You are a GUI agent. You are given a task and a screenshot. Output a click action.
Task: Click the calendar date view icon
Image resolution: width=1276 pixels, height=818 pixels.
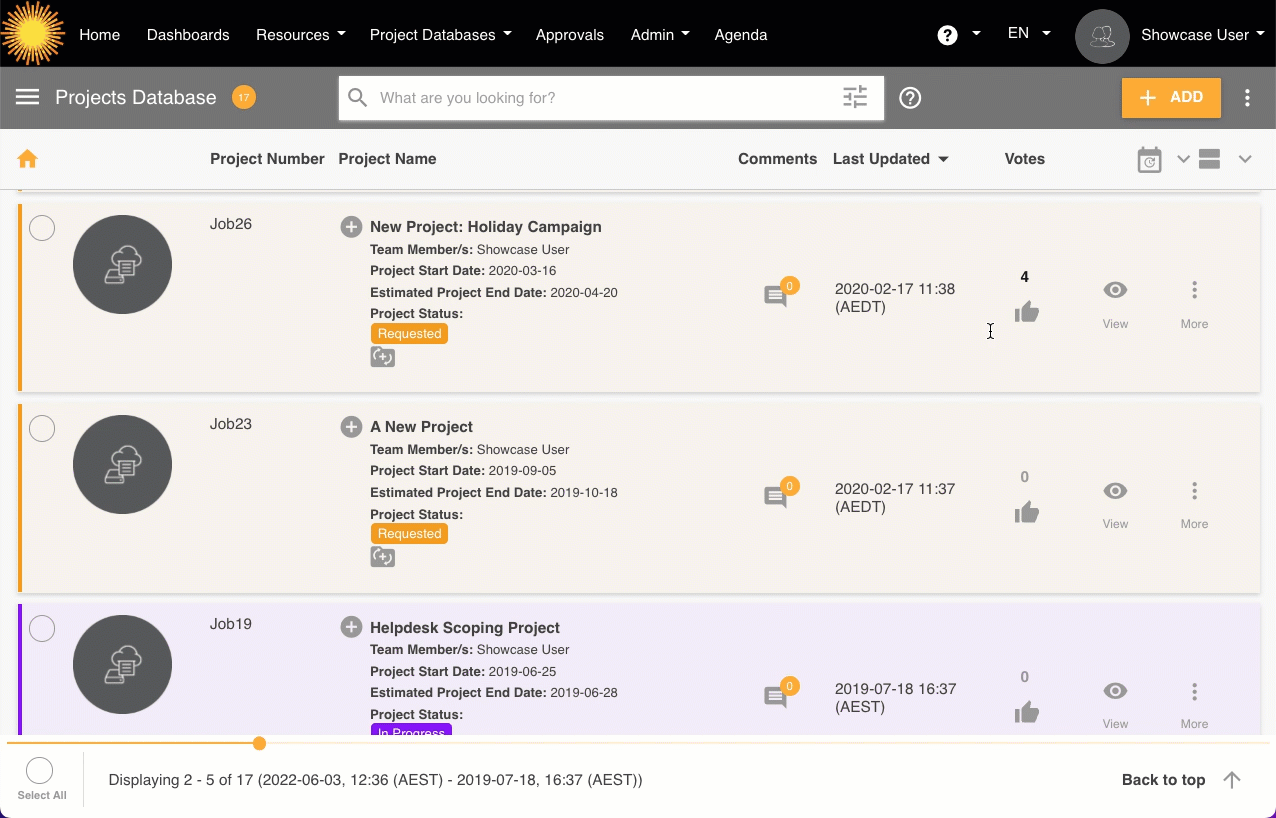(1150, 160)
